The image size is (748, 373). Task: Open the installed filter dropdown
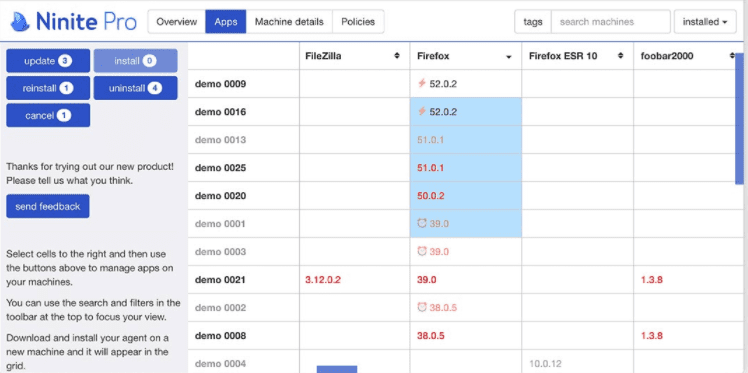[x=705, y=22]
